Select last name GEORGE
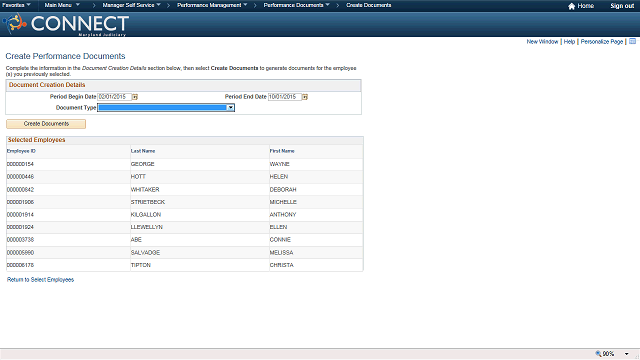This screenshot has width=640, height=360. point(142,164)
